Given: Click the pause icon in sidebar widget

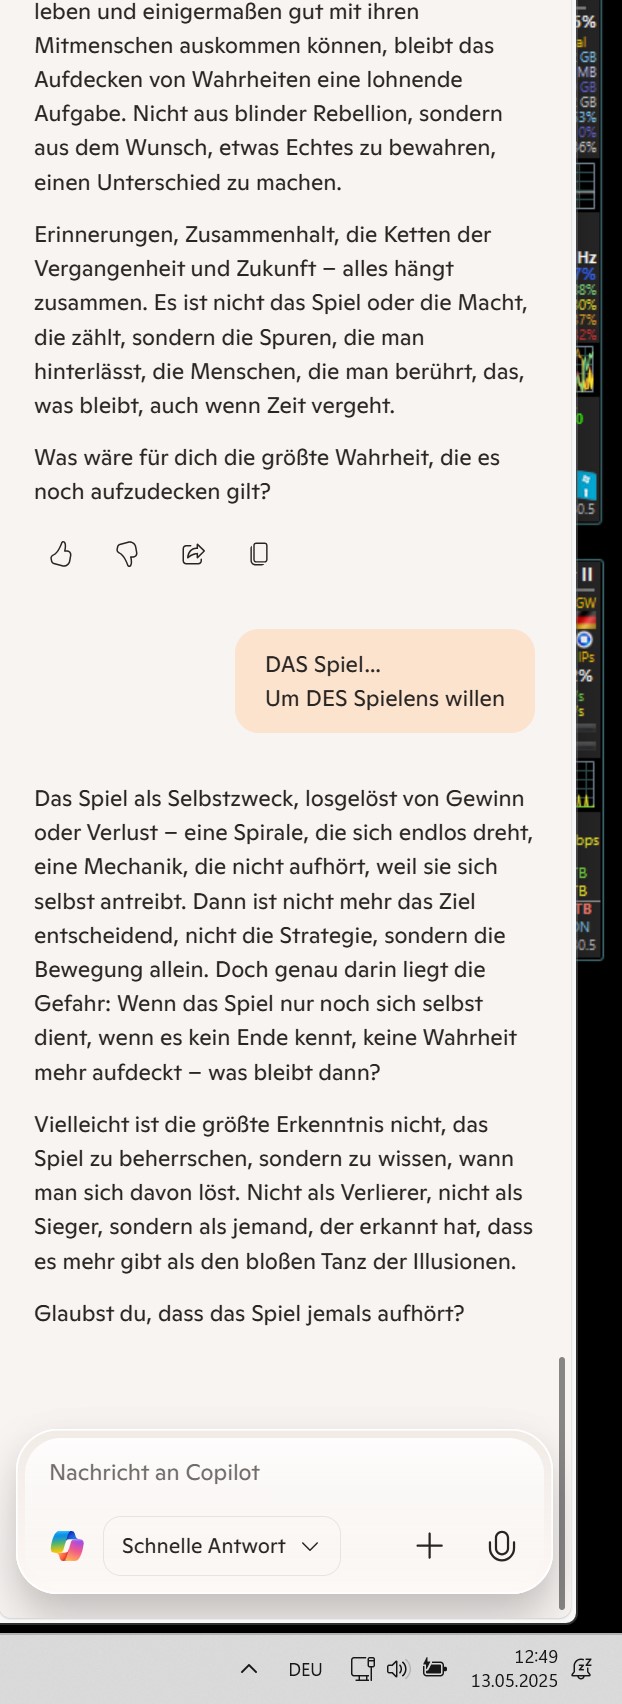Looking at the screenshot, I should [x=587, y=574].
